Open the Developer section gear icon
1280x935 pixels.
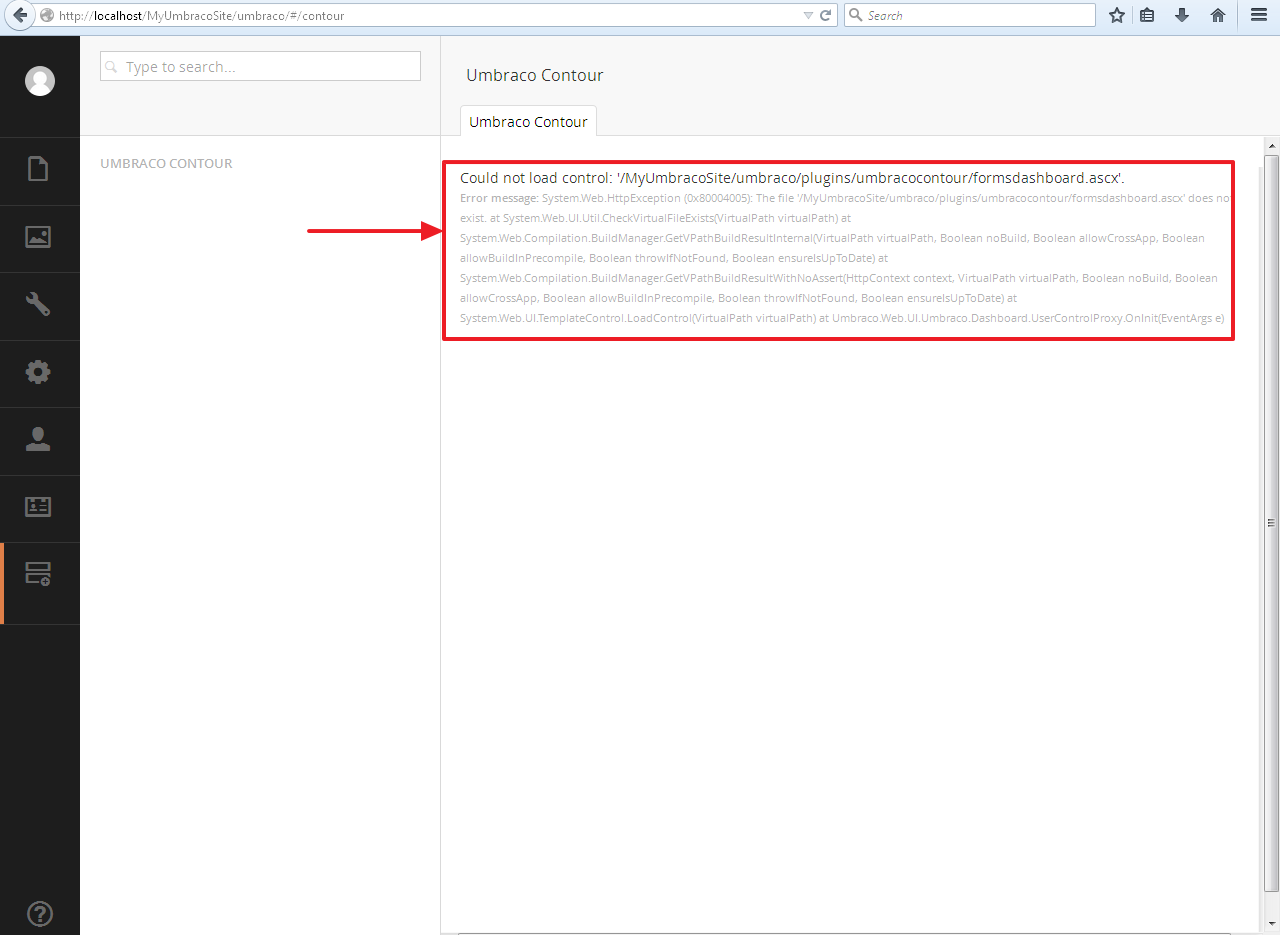(38, 372)
